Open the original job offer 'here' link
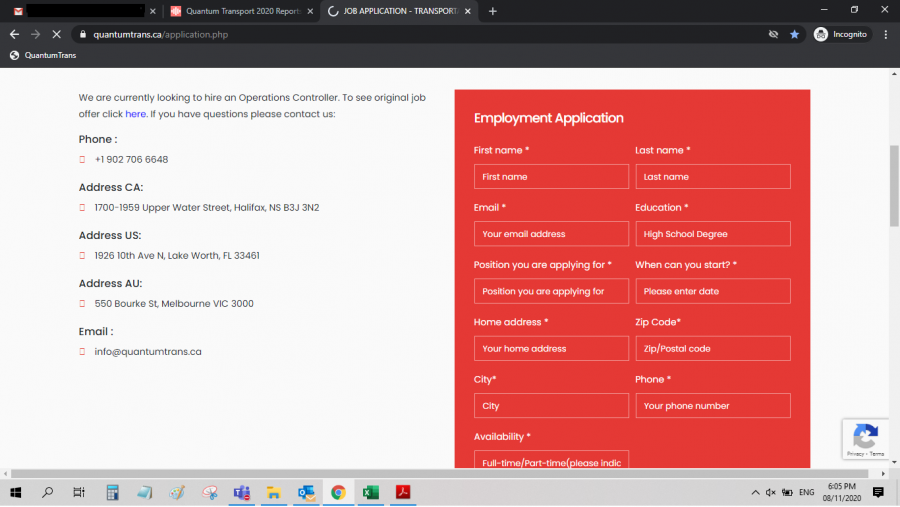This screenshot has height=507, width=900. click(x=135, y=114)
